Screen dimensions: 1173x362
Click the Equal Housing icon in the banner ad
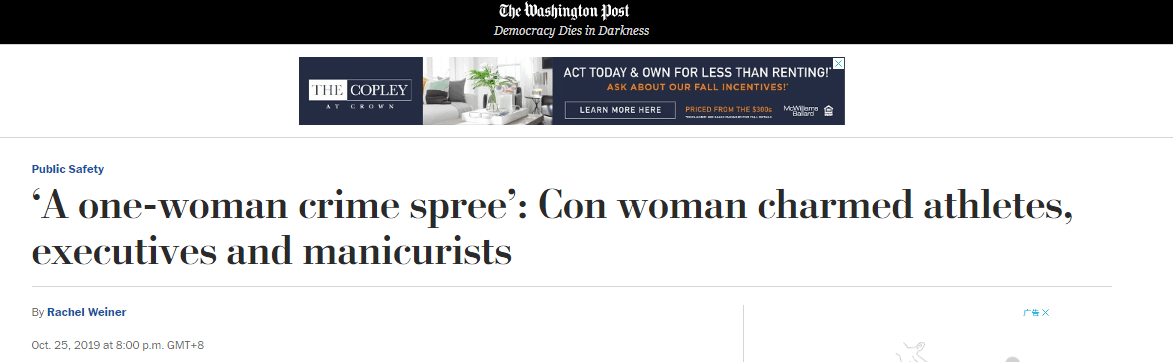pyautogui.click(x=828, y=111)
